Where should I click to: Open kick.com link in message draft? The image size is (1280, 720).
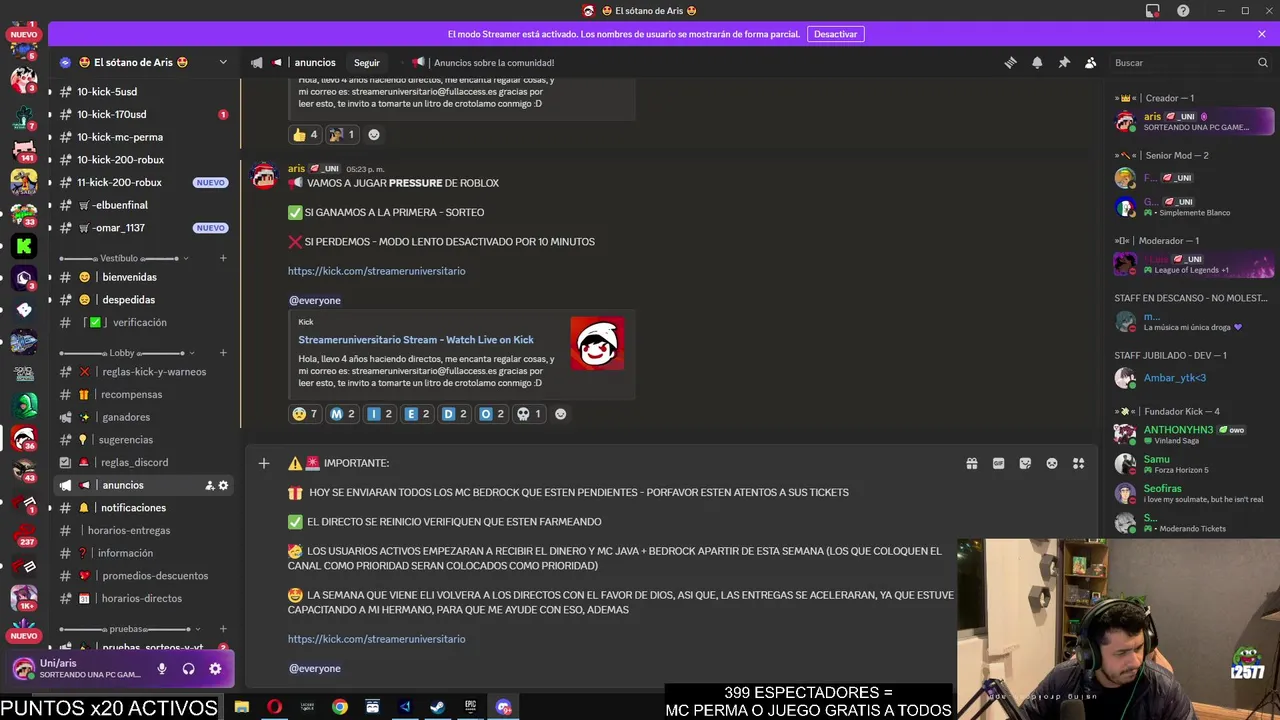point(376,639)
